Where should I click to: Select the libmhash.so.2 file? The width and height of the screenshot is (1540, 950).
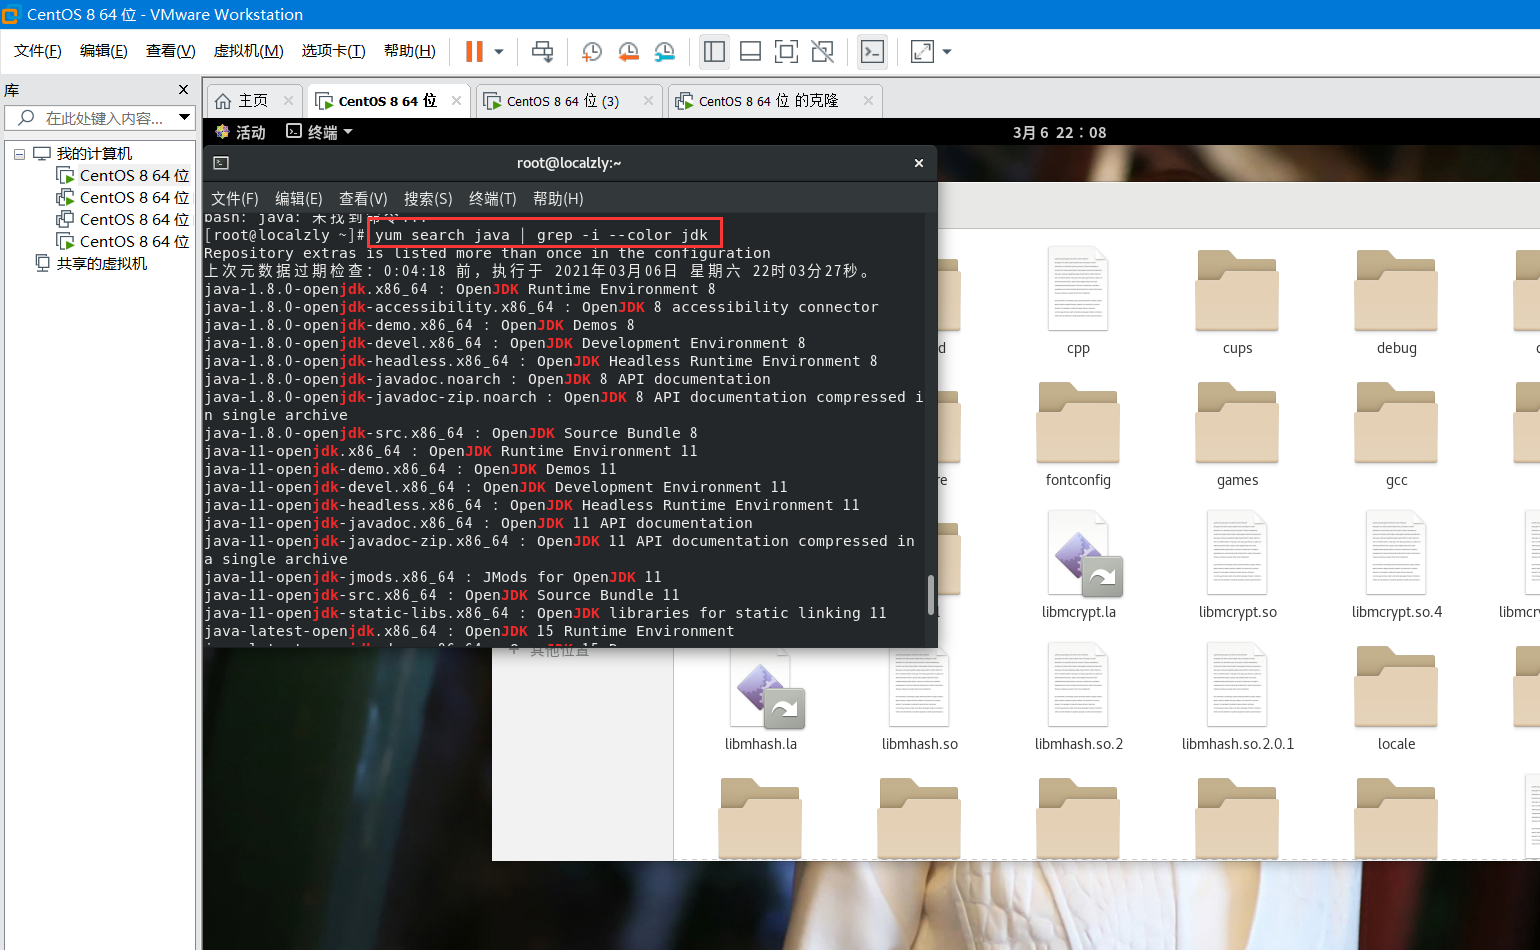(1078, 698)
